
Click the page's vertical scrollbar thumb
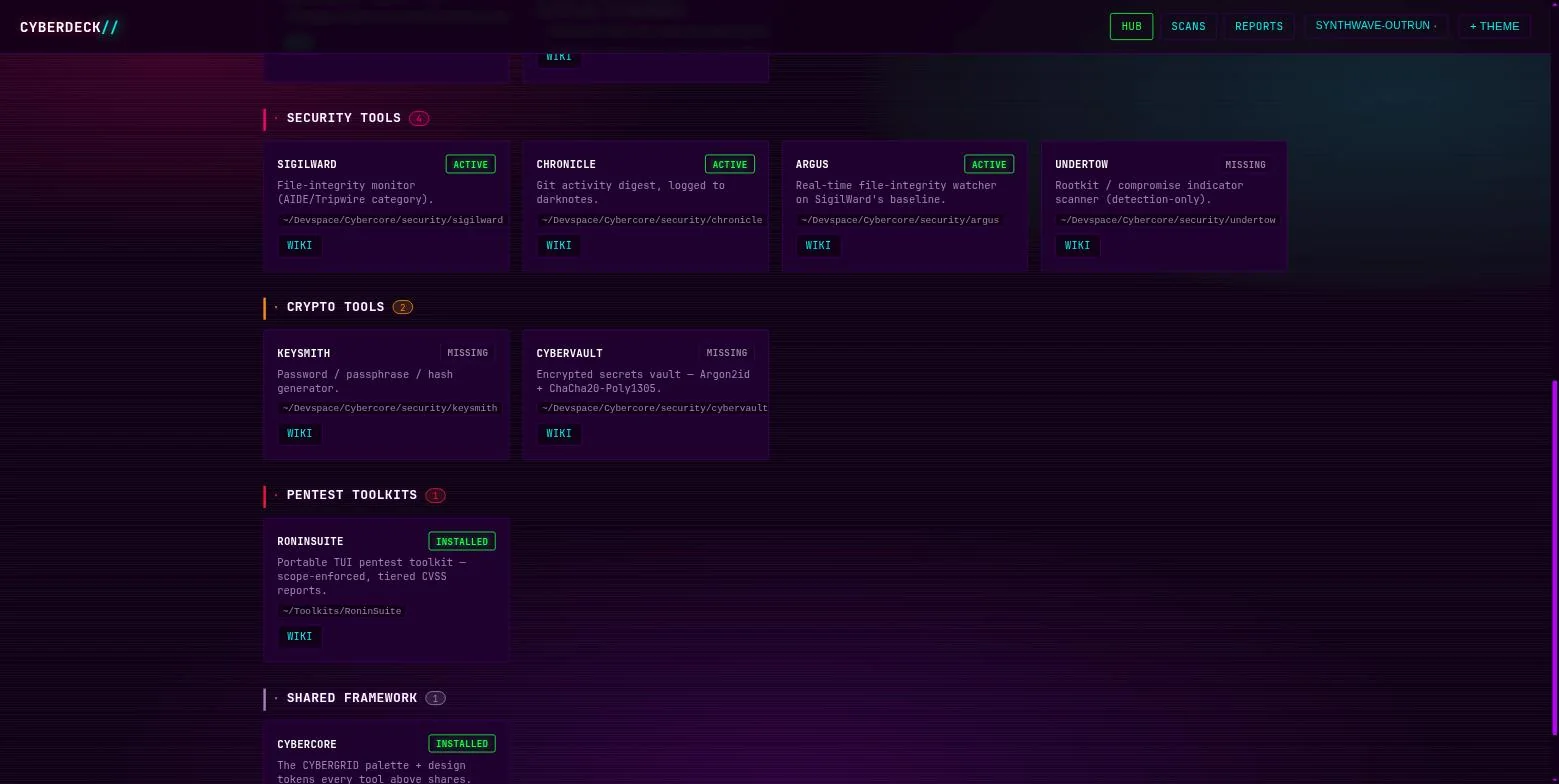pos(1555,558)
